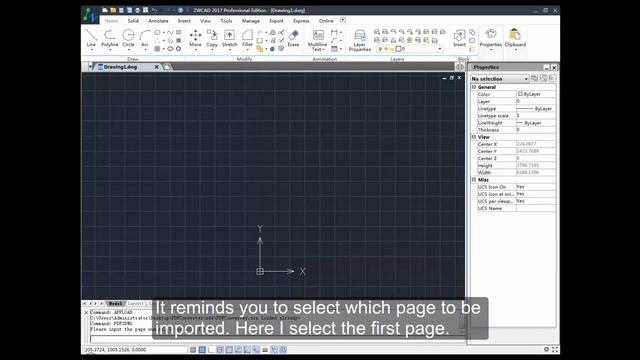Expand the Circle tool dropdown arrow

(x=129, y=50)
